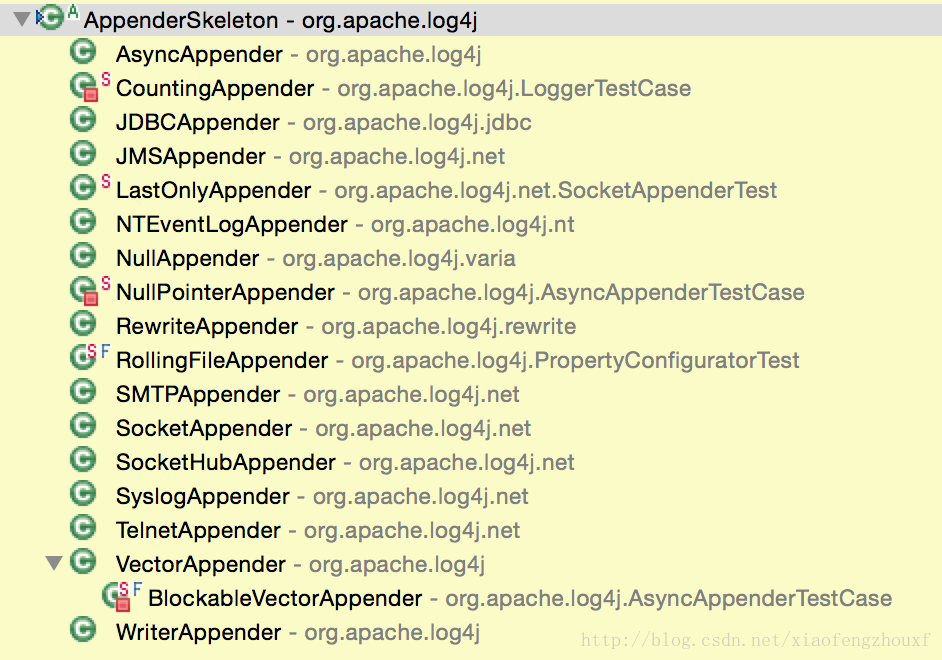Click the BlockableVectorAppender class icon

click(115, 598)
